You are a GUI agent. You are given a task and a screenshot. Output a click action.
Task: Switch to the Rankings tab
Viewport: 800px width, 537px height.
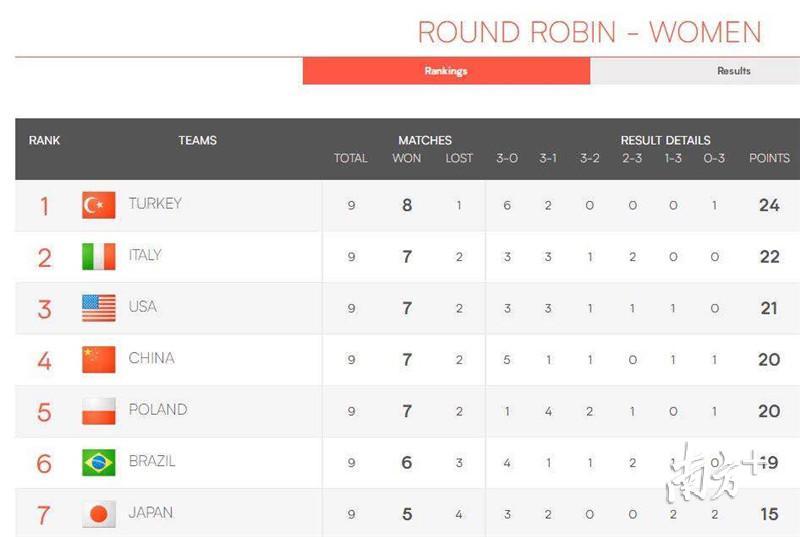pos(446,71)
